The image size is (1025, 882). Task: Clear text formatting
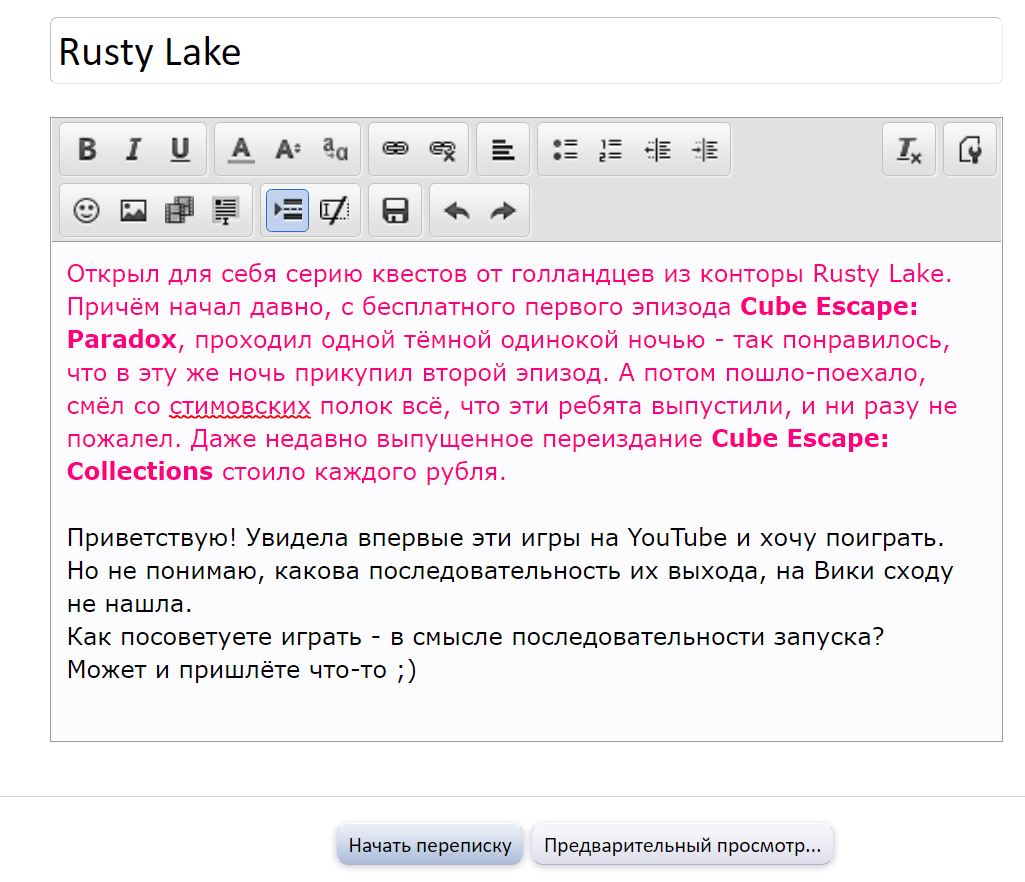click(909, 150)
